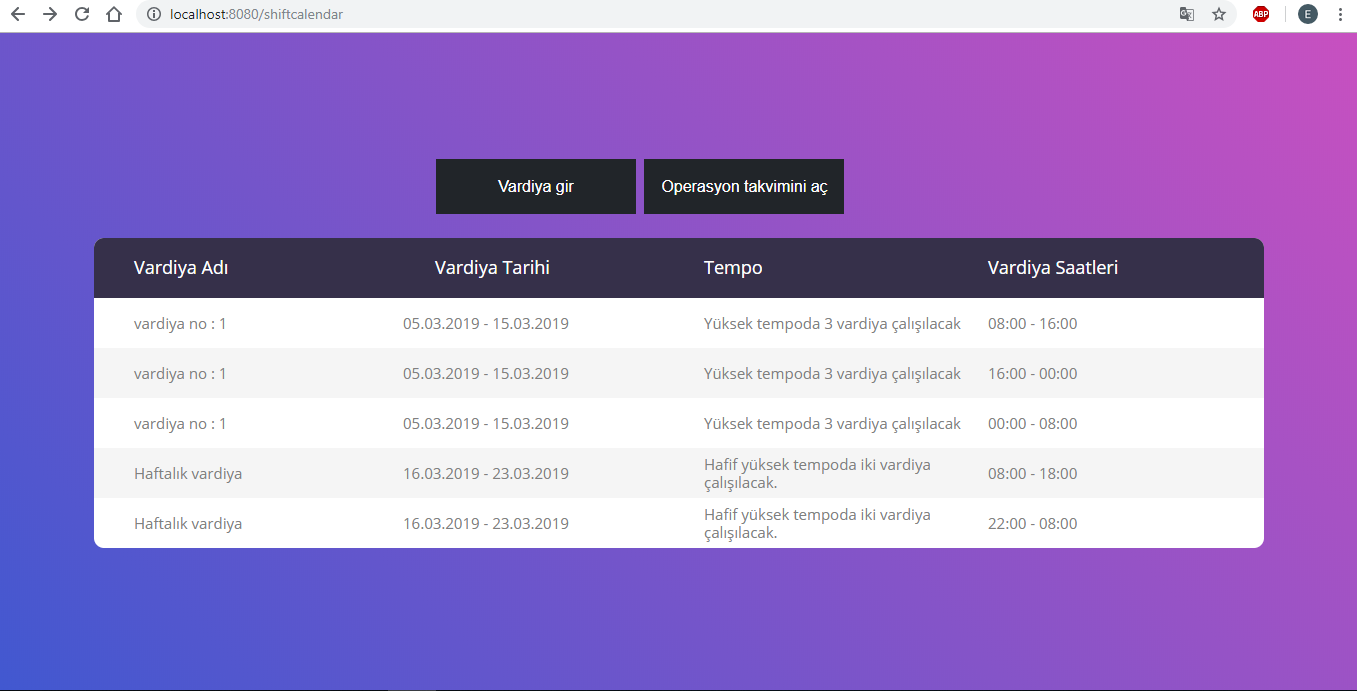Select vardiya no : 1 in 00:00 - 08:00 row
This screenshot has height=691, width=1357.
(180, 424)
